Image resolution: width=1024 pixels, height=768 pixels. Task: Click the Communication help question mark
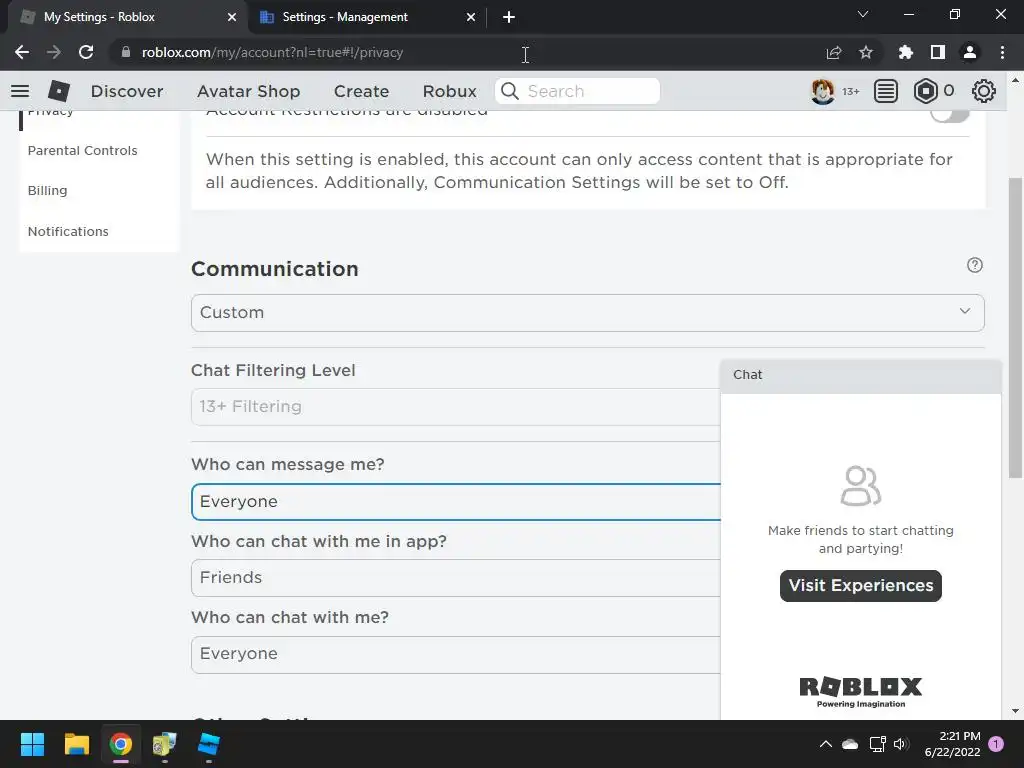(x=974, y=265)
